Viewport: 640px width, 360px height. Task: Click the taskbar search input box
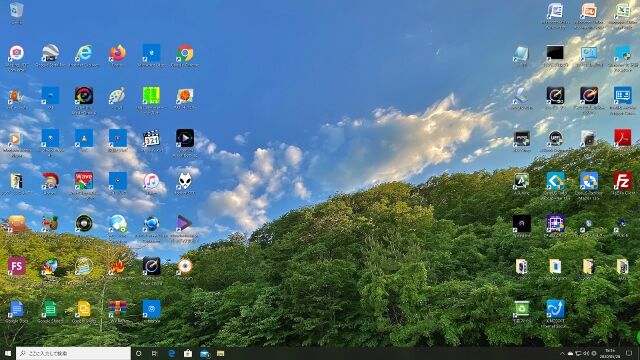73,353
